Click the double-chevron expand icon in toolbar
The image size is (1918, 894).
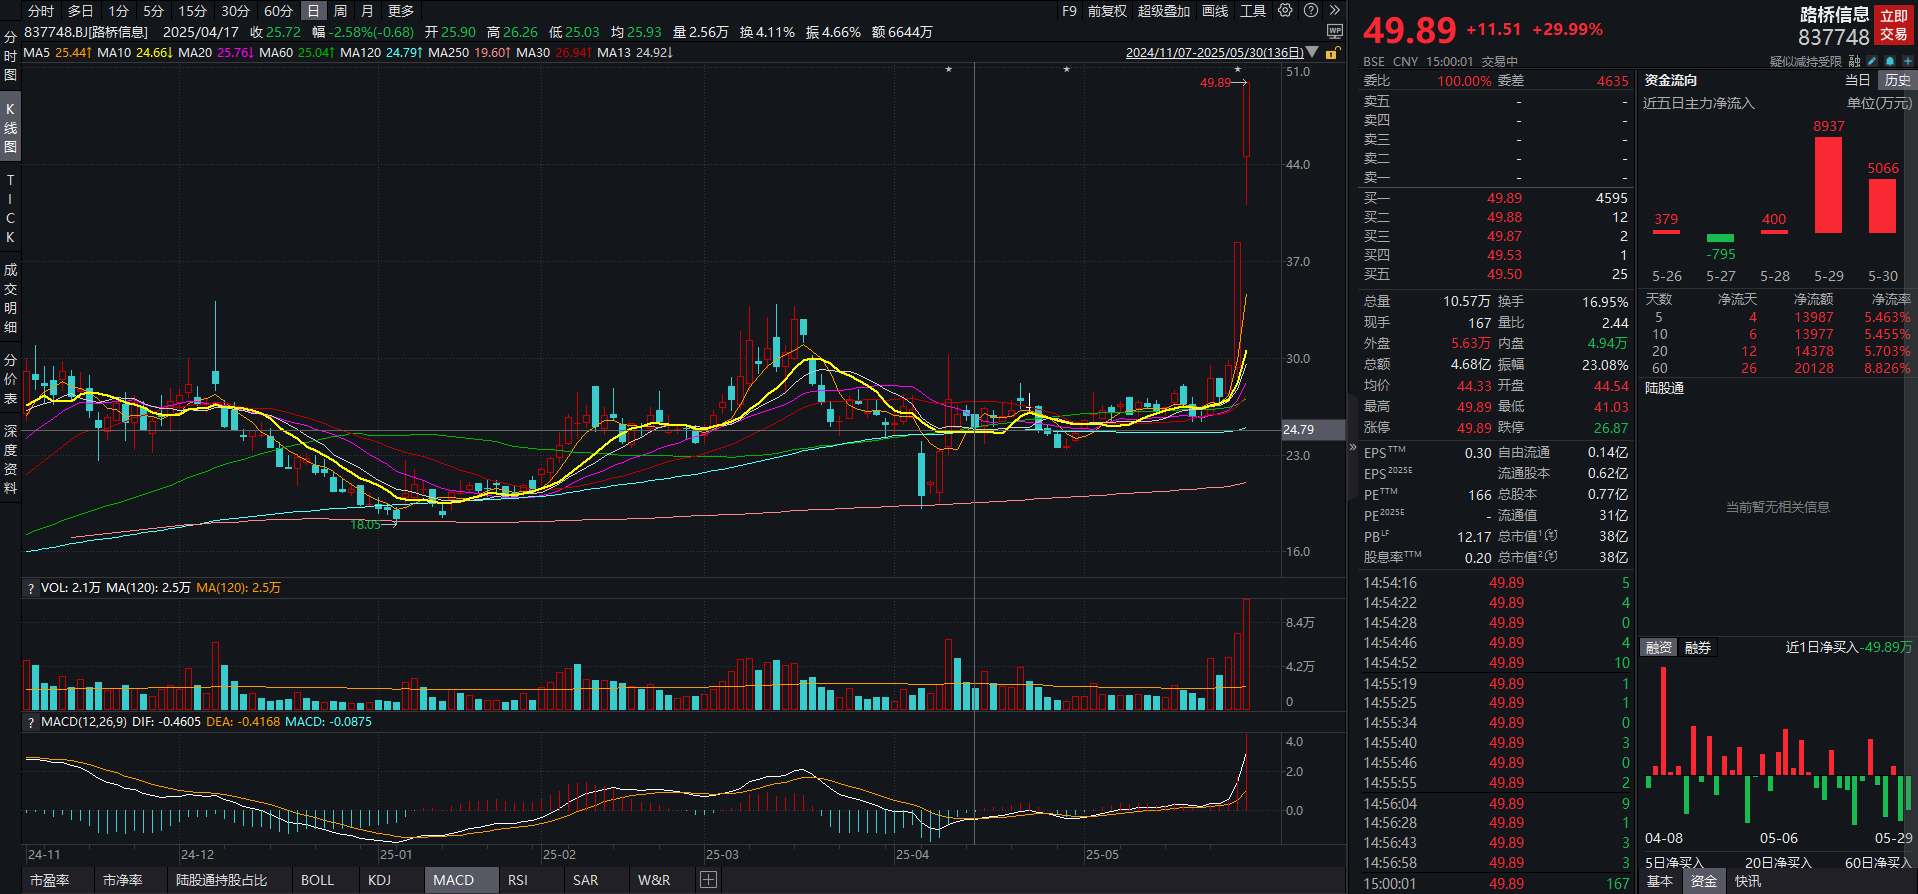(1334, 11)
